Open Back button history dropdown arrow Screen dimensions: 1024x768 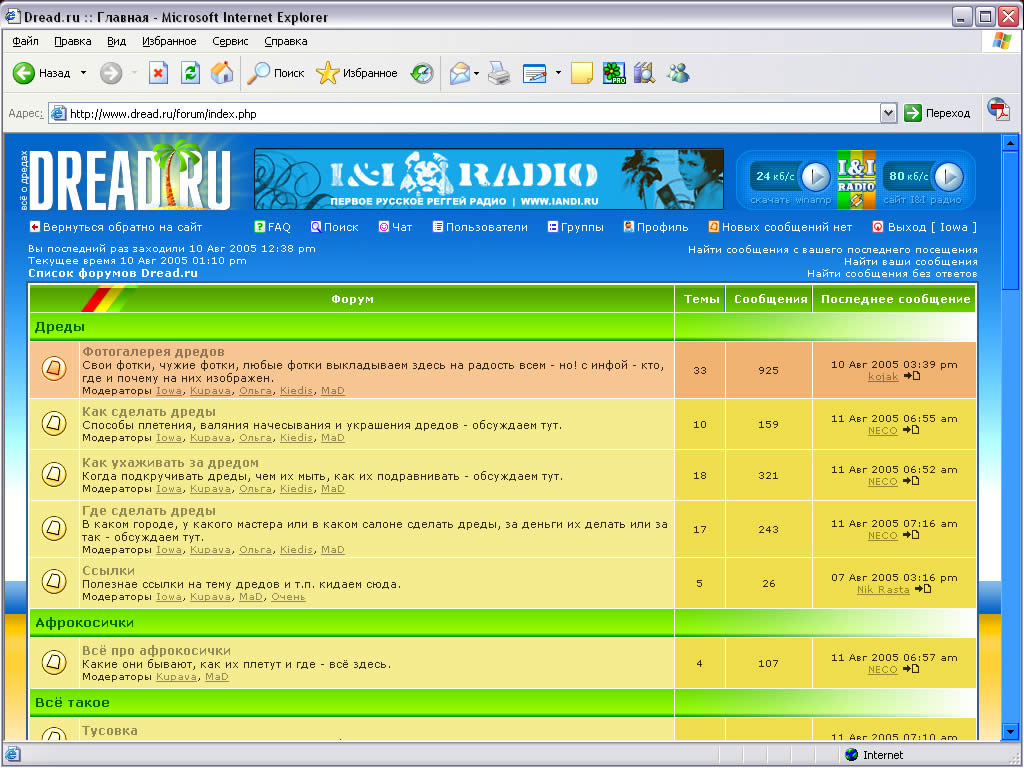coord(83,73)
